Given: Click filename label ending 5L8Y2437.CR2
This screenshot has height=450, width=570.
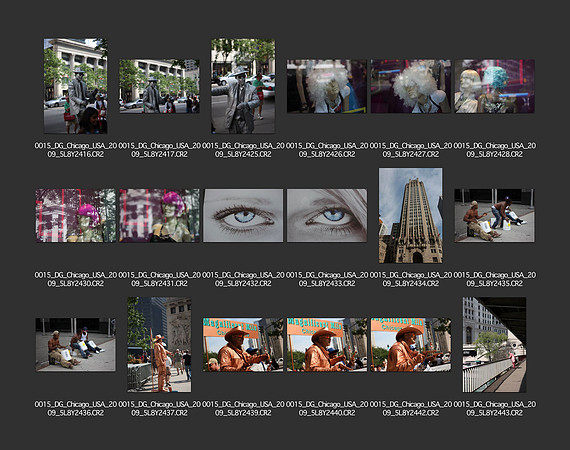Looking at the screenshot, I should tap(160, 409).
